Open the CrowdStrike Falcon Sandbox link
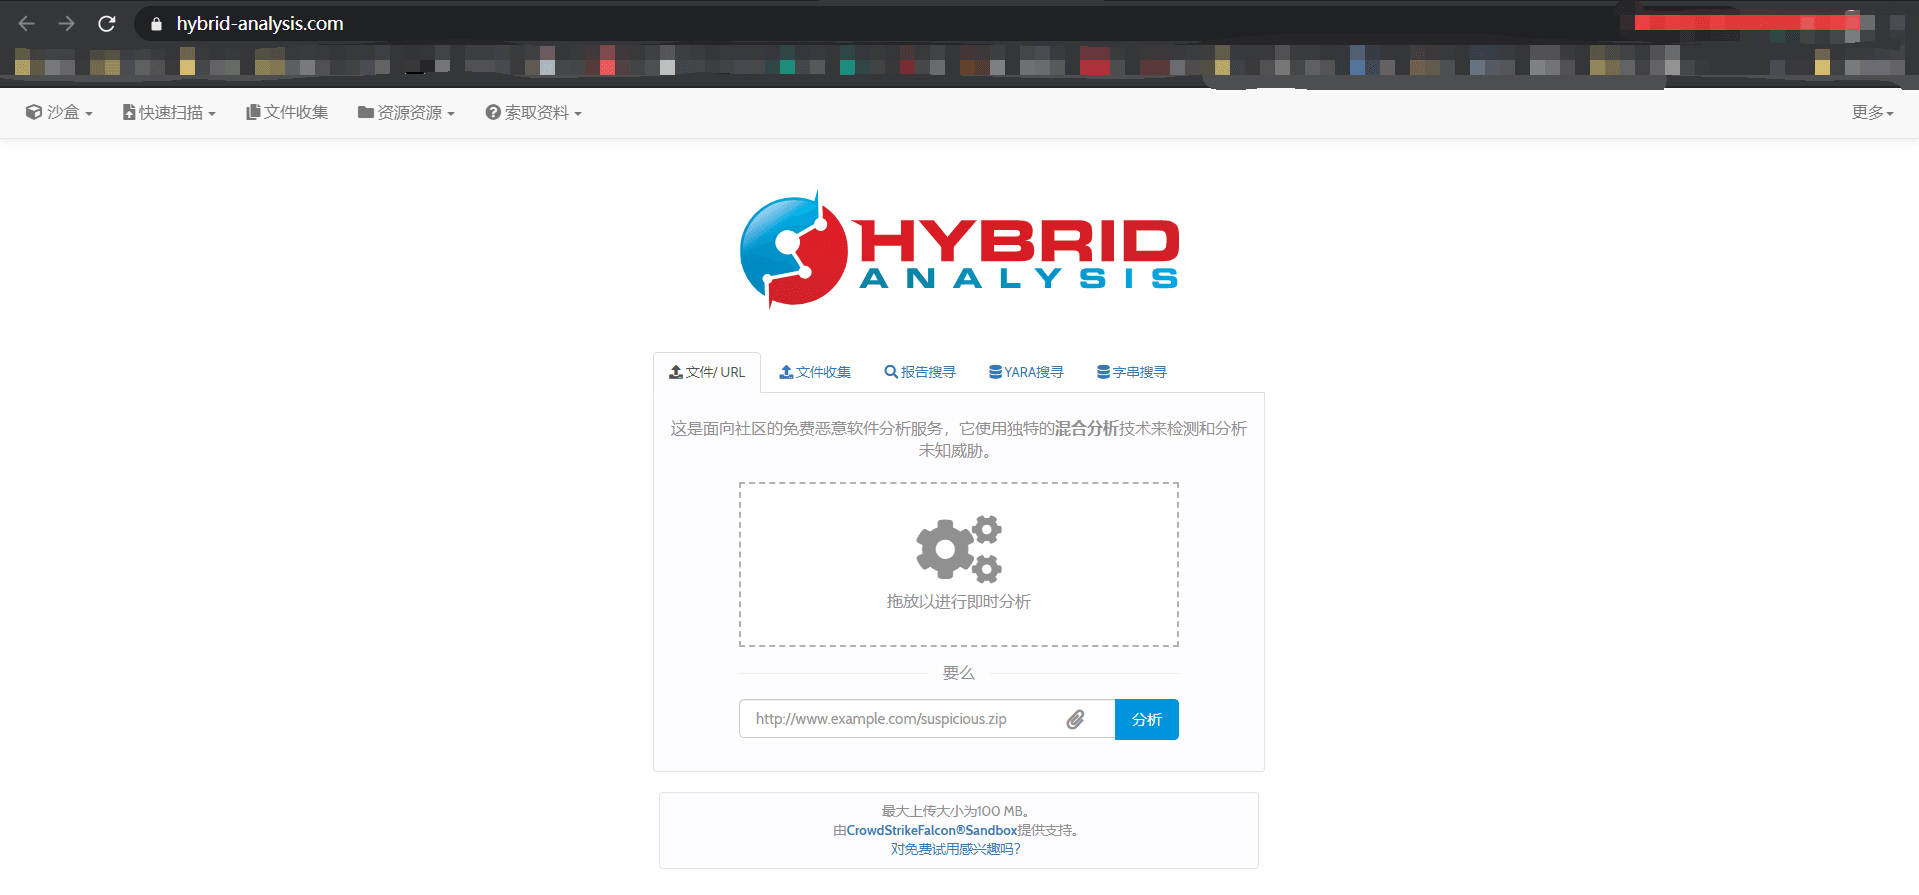The height and width of the screenshot is (895, 1919). coord(932,830)
